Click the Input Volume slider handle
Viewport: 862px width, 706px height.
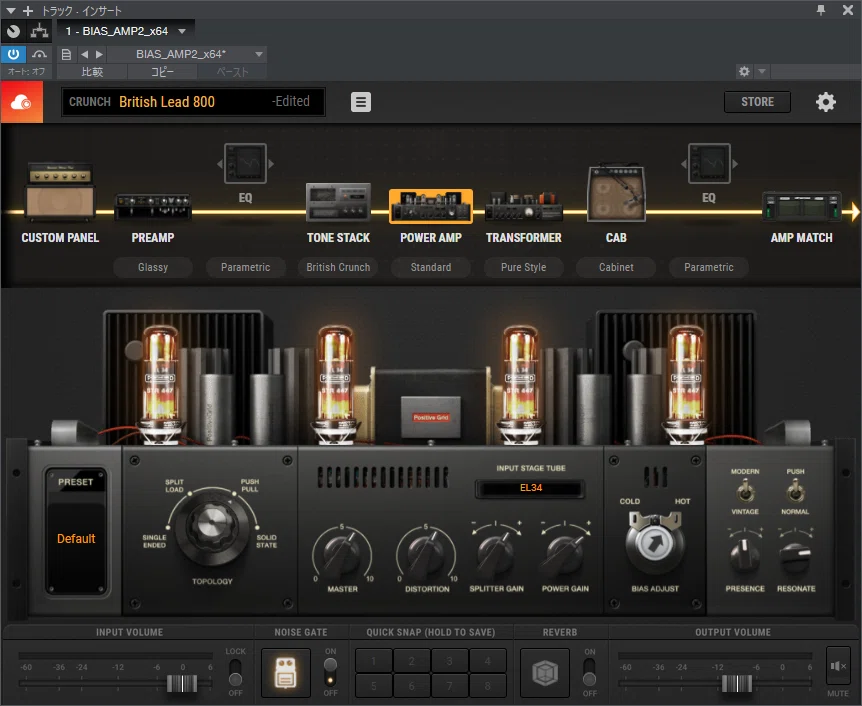182,683
